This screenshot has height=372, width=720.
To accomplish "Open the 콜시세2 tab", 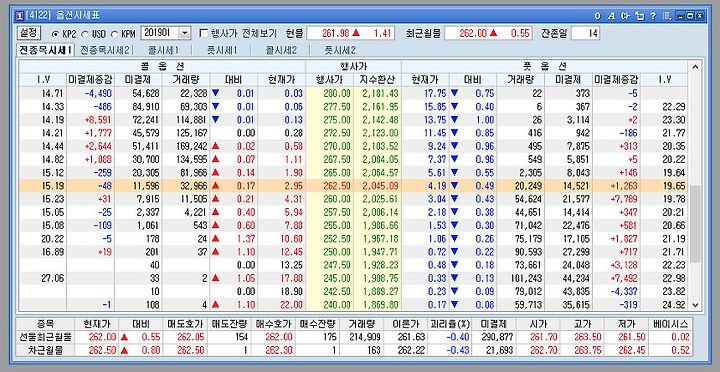I will (281, 50).
